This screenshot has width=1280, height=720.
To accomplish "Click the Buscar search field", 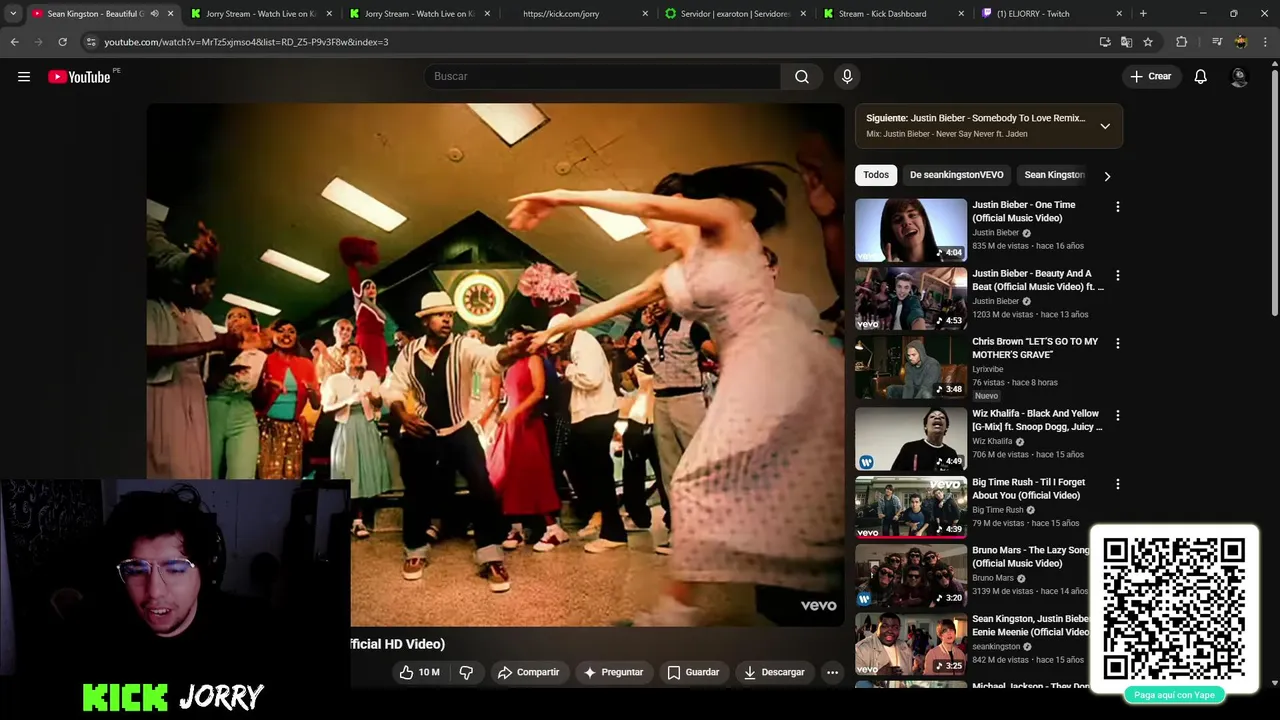I will click(603, 76).
